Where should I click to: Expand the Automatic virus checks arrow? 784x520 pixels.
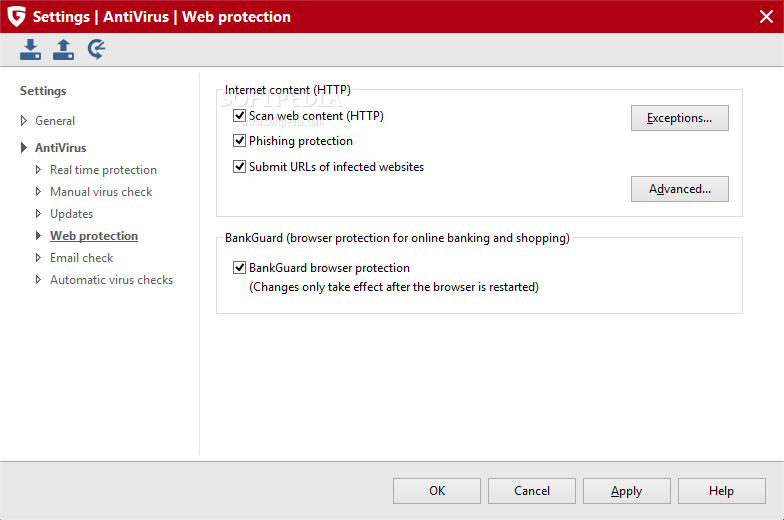pos(39,280)
